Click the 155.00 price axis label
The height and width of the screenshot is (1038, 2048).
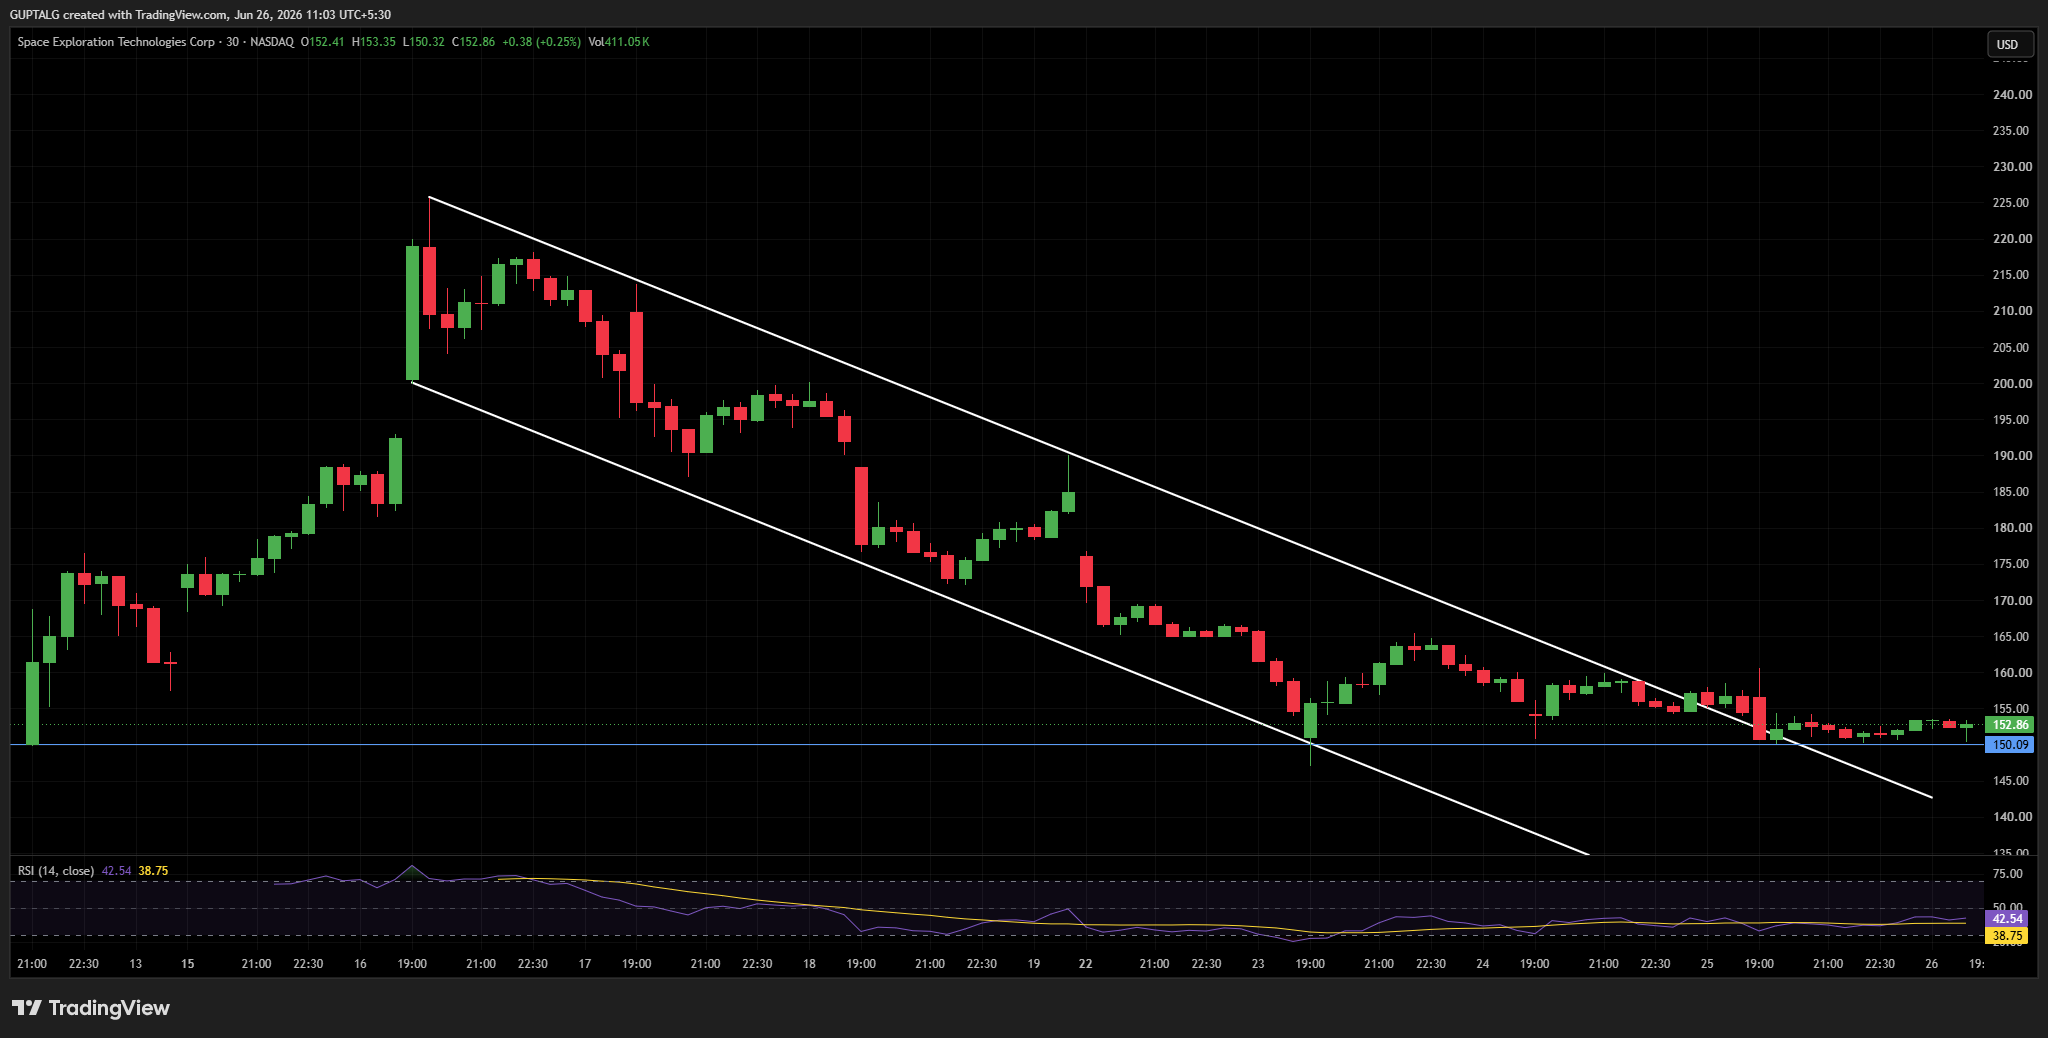(2012, 709)
